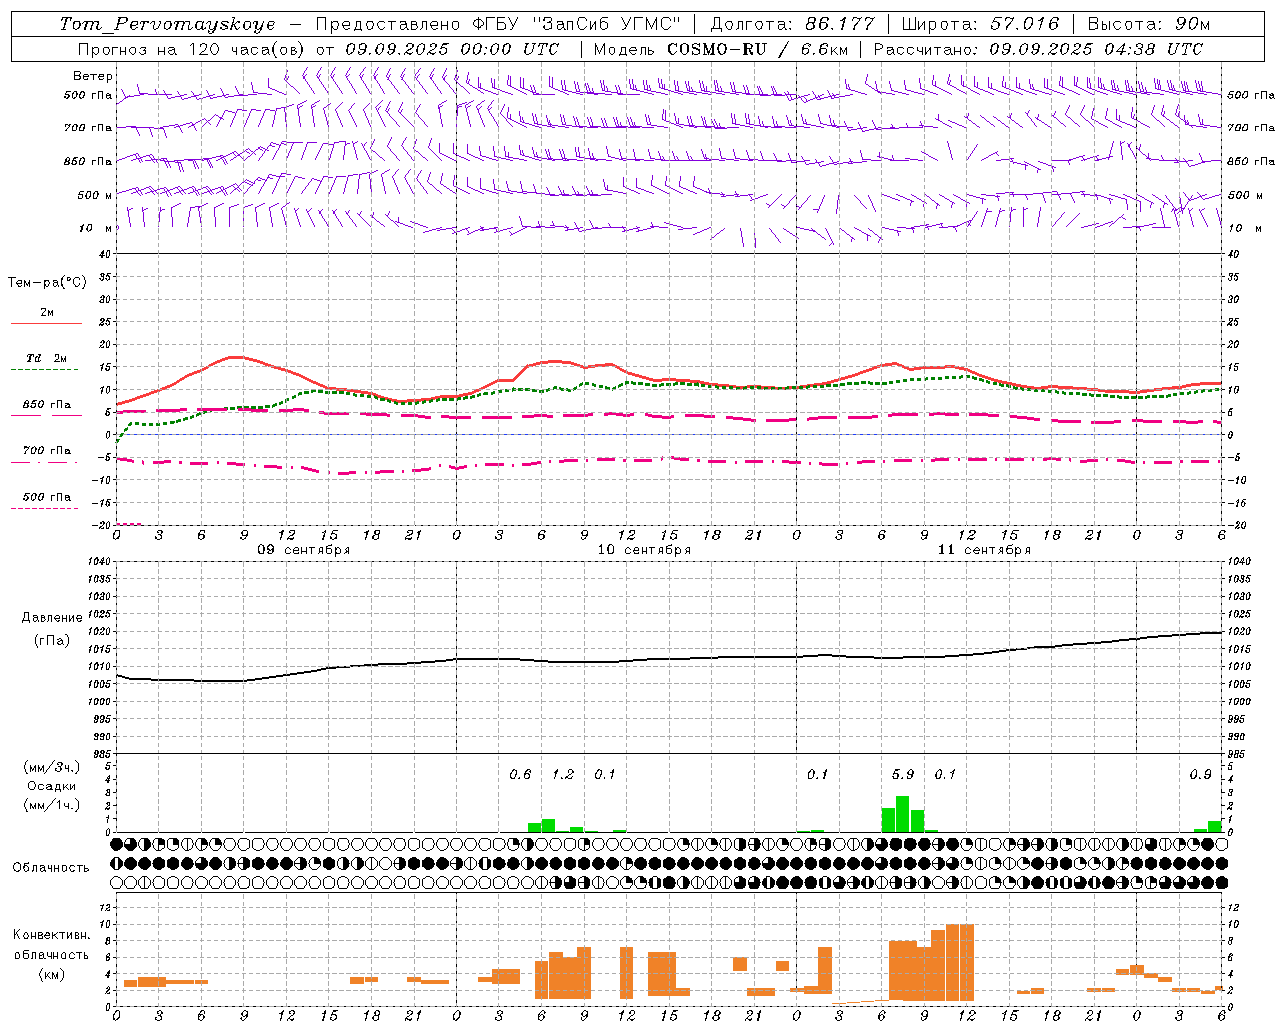Screen dimensions: 1280x1024
Task: Click the 11 сентября date label
Action: tap(984, 550)
